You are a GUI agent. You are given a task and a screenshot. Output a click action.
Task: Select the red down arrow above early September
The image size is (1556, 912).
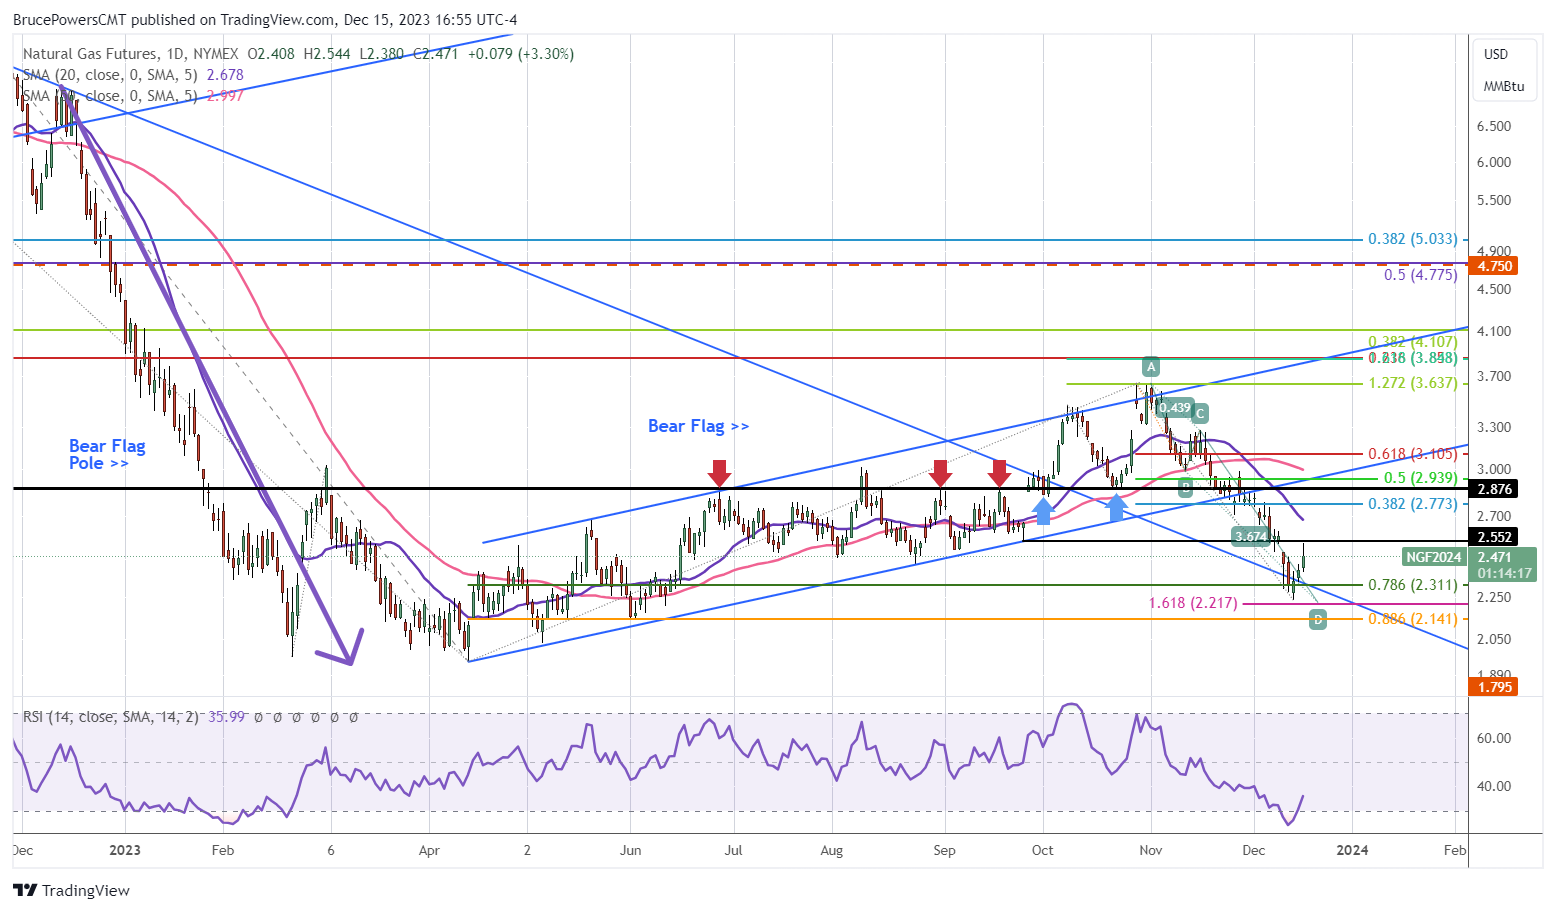[x=939, y=472]
